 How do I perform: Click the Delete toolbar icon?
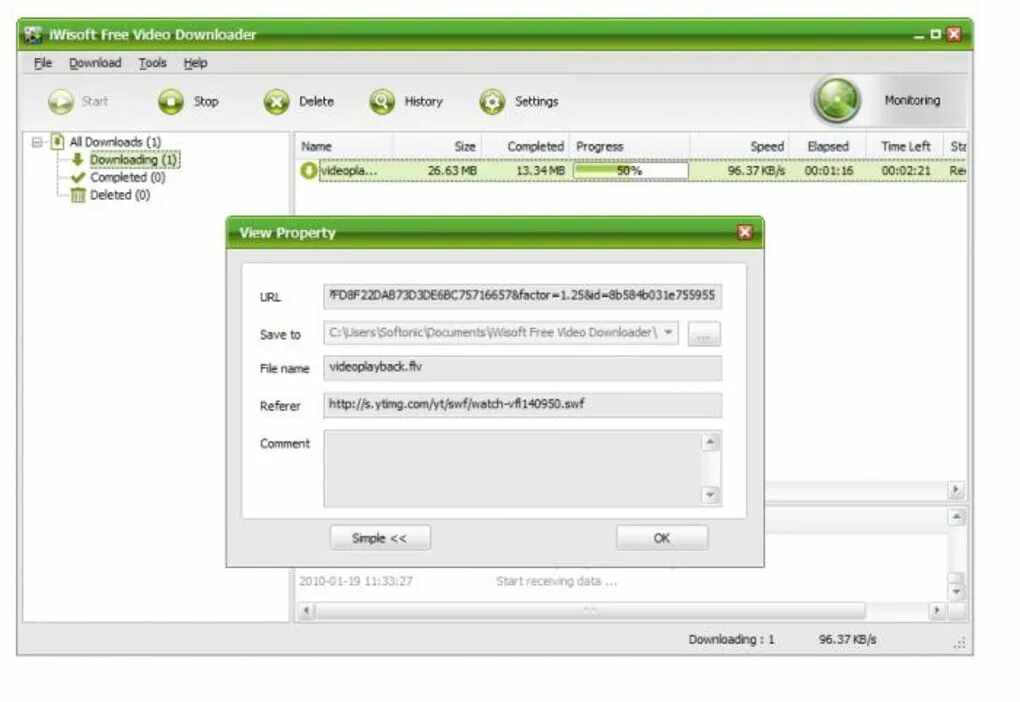276,101
